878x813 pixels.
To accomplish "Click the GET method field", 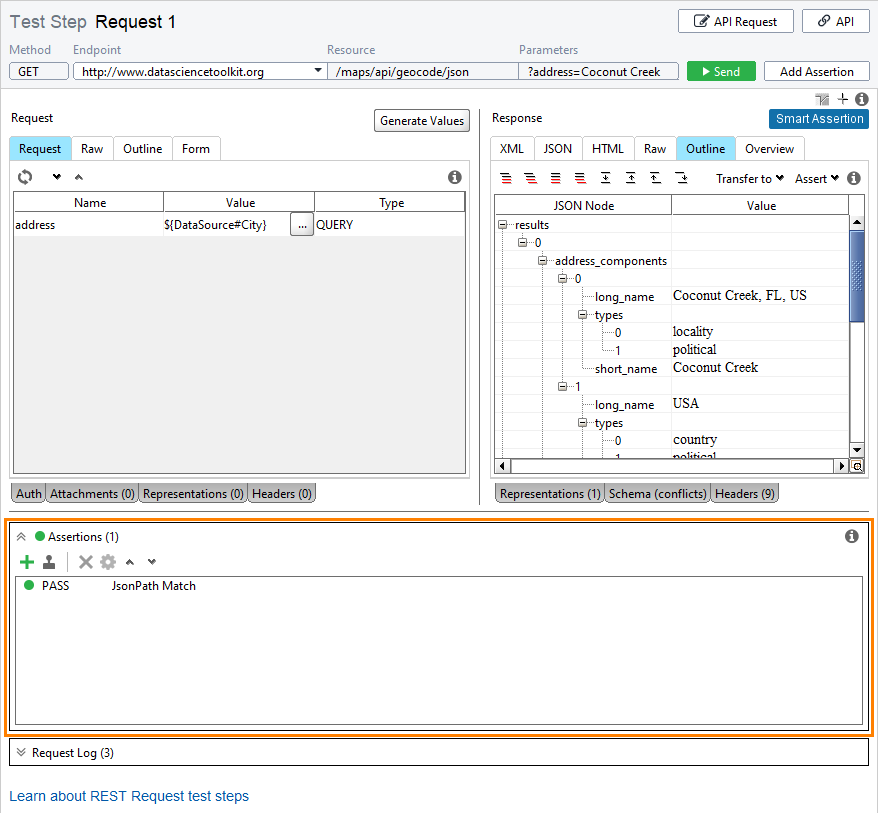I will [x=39, y=71].
